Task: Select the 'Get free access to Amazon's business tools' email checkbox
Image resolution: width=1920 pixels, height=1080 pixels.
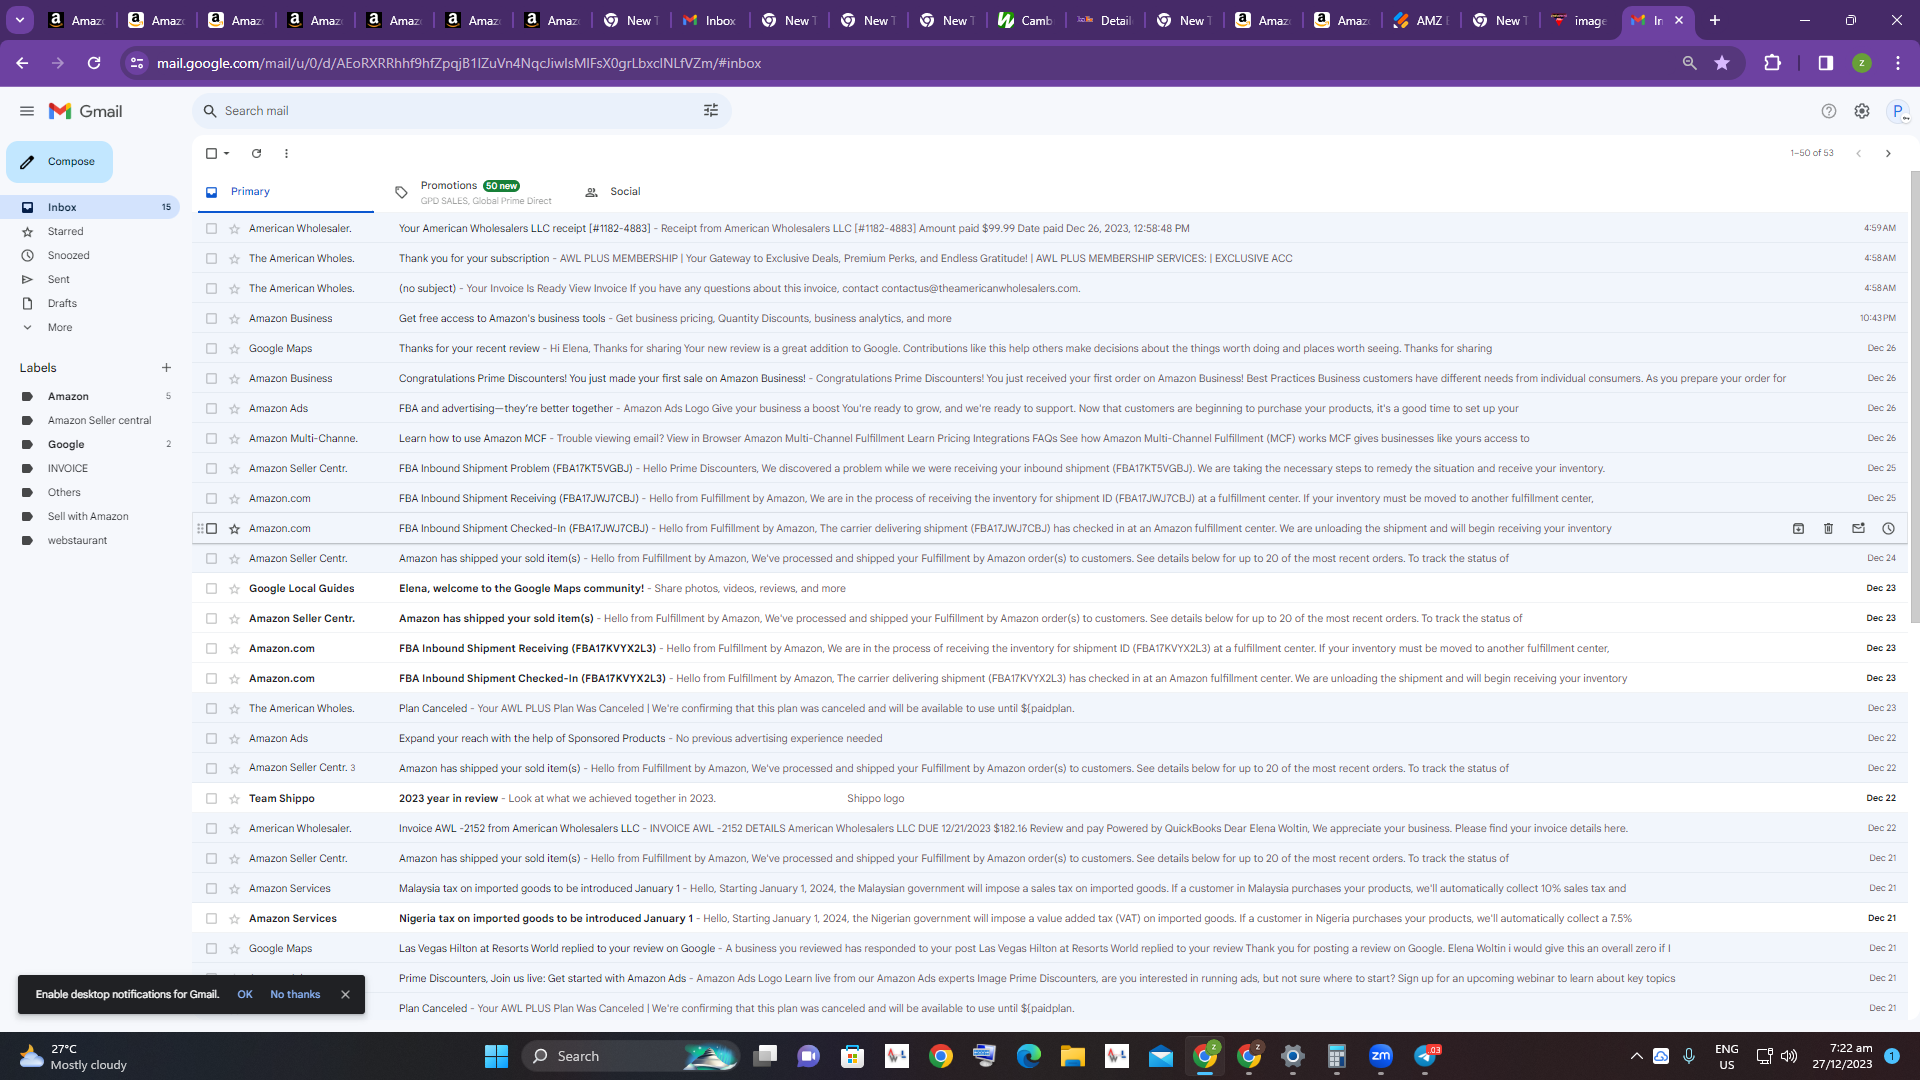Action: [x=211, y=318]
